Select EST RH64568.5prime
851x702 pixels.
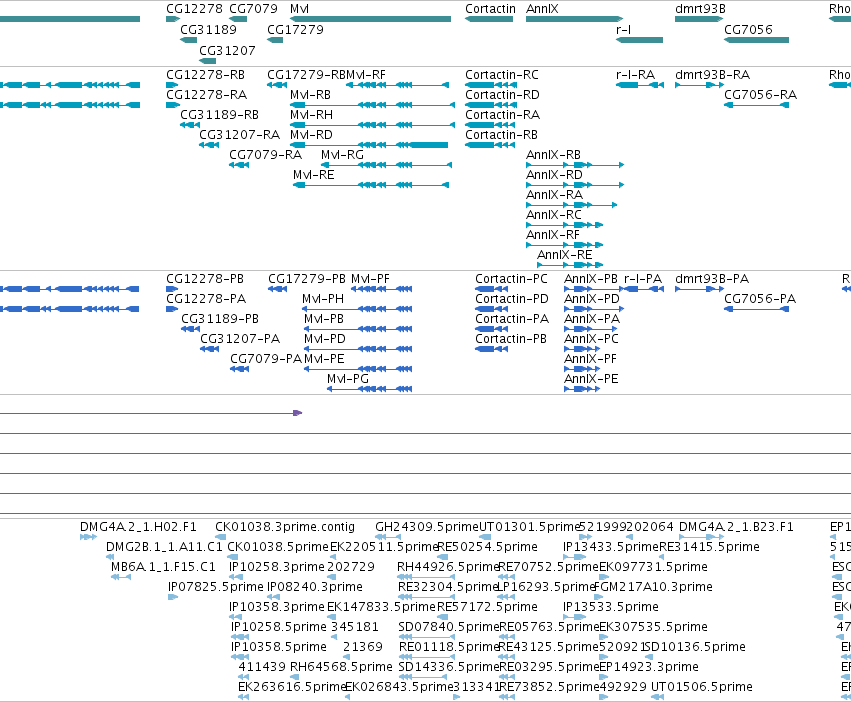[294, 677]
